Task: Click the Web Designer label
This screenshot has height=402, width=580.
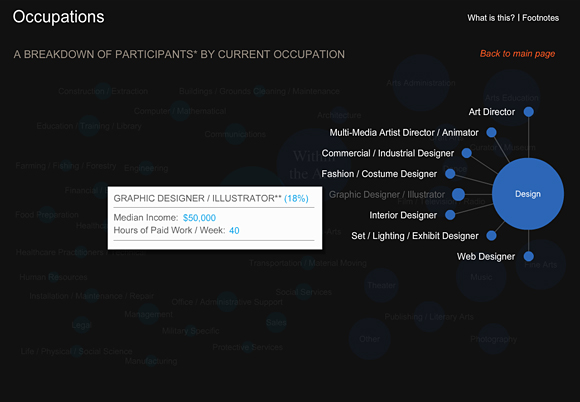Action: (x=486, y=256)
